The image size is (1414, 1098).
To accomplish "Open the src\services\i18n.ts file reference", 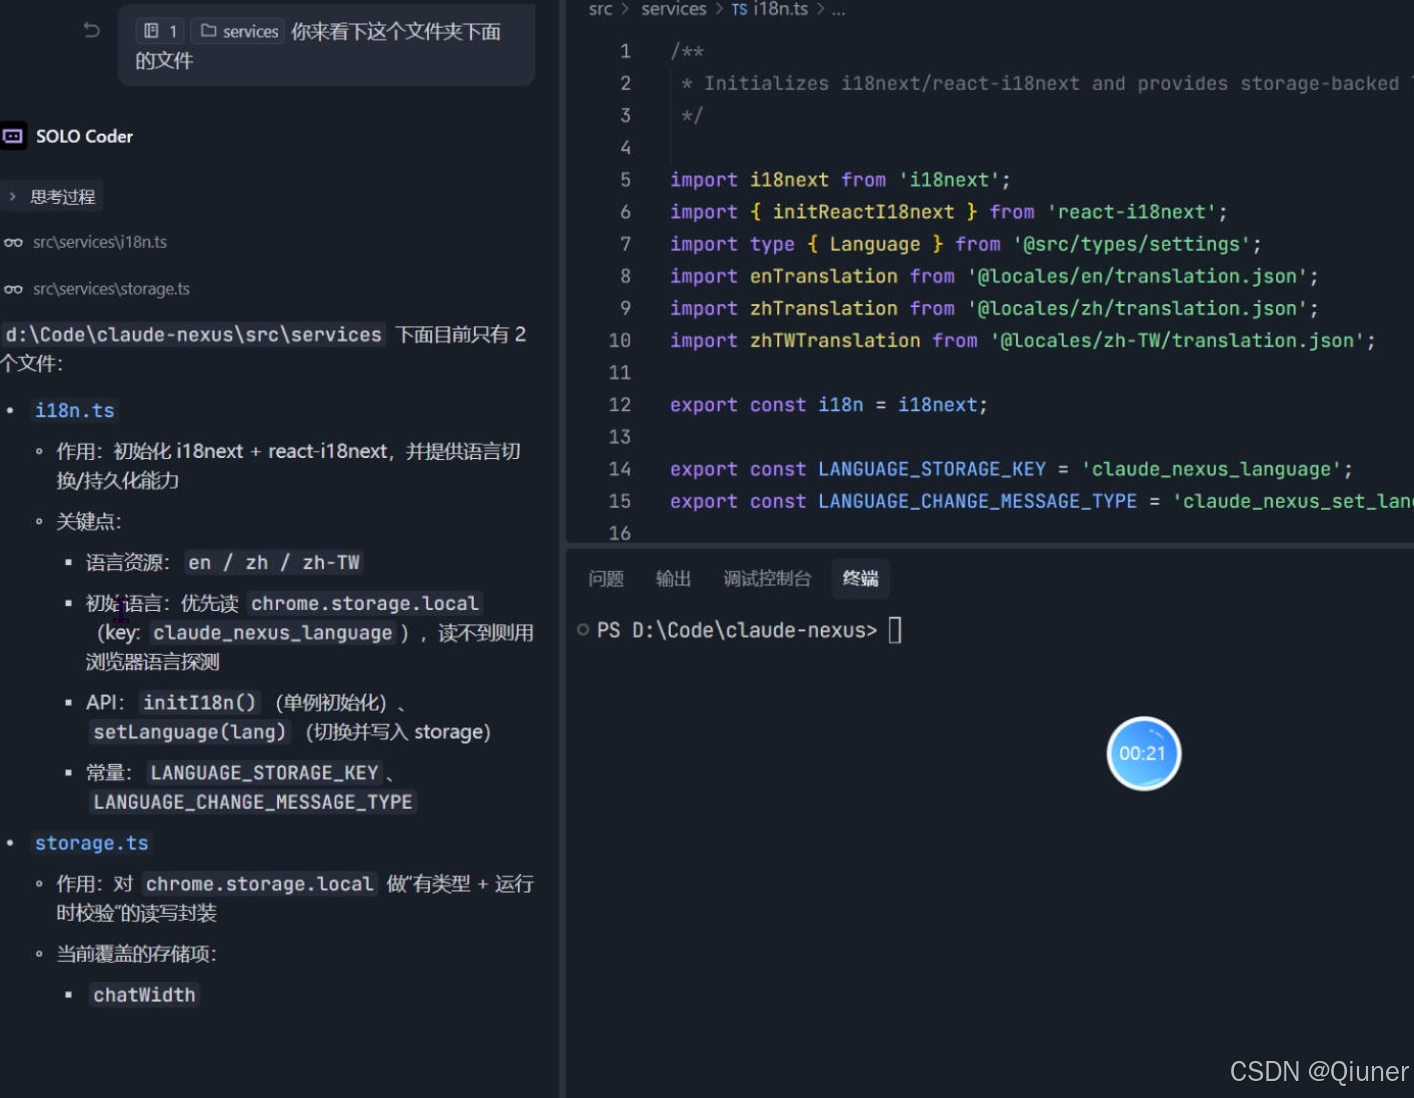I will coord(99,242).
